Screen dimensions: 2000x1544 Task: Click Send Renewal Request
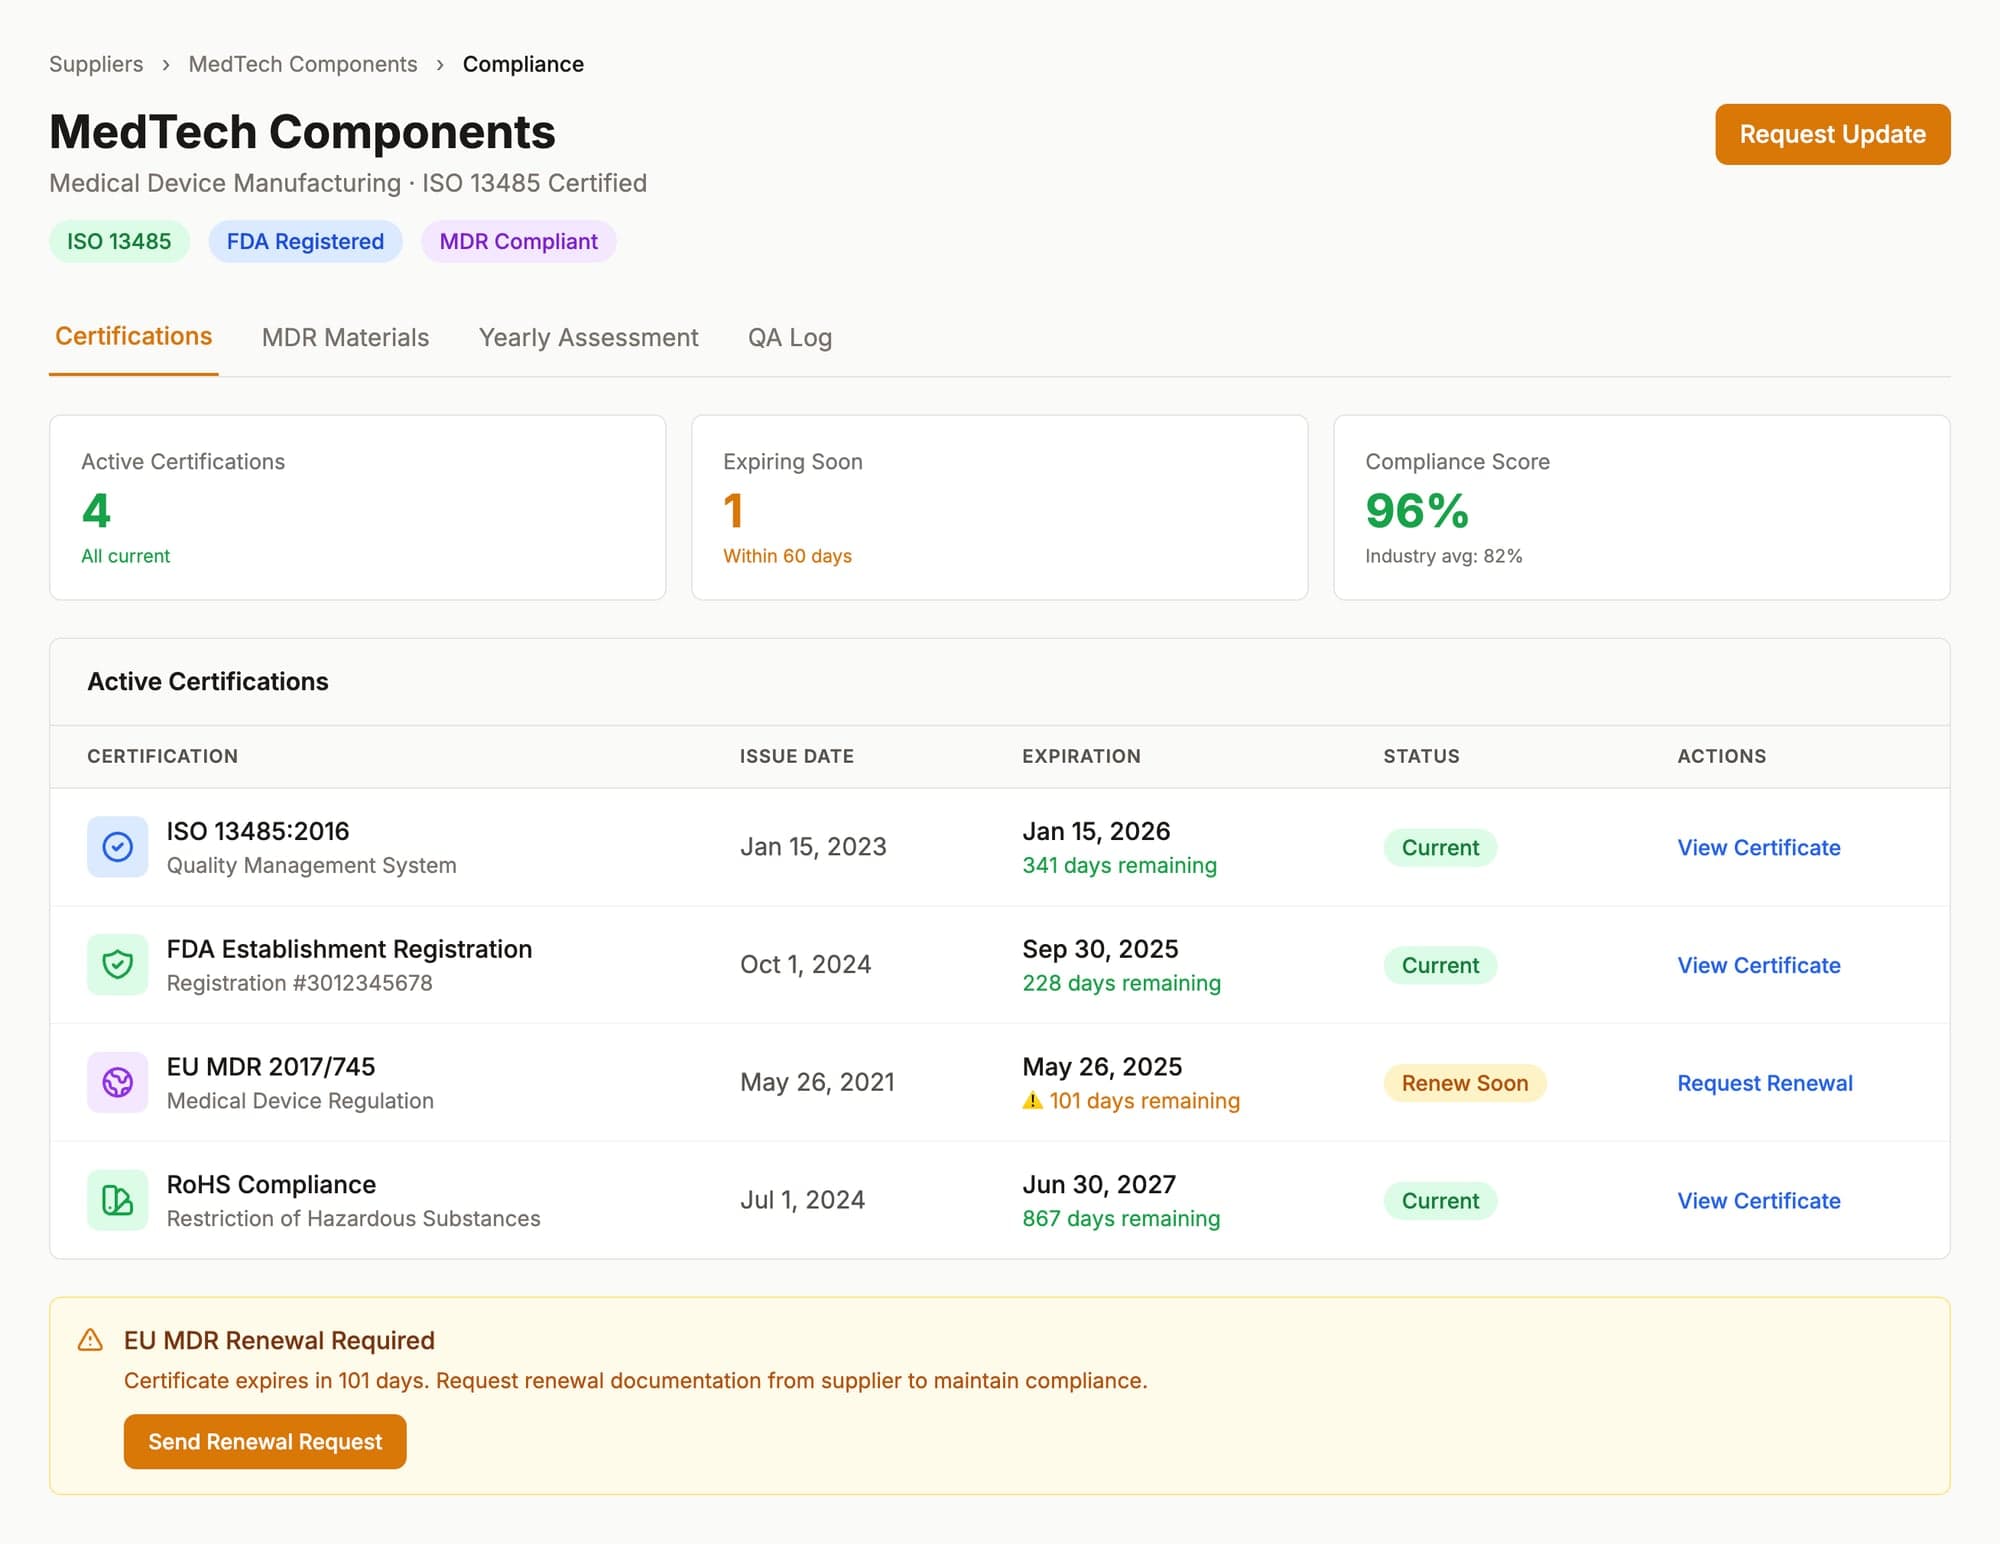[264, 1441]
